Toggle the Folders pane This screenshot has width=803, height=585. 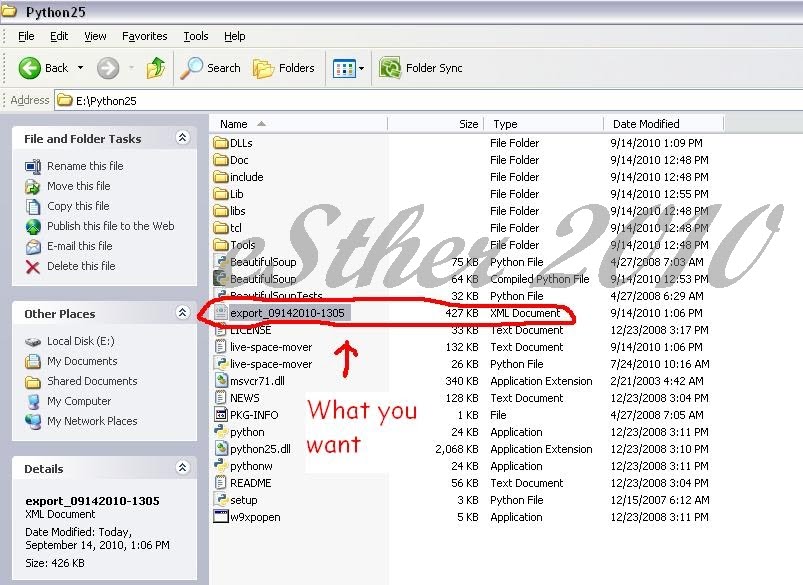point(284,68)
